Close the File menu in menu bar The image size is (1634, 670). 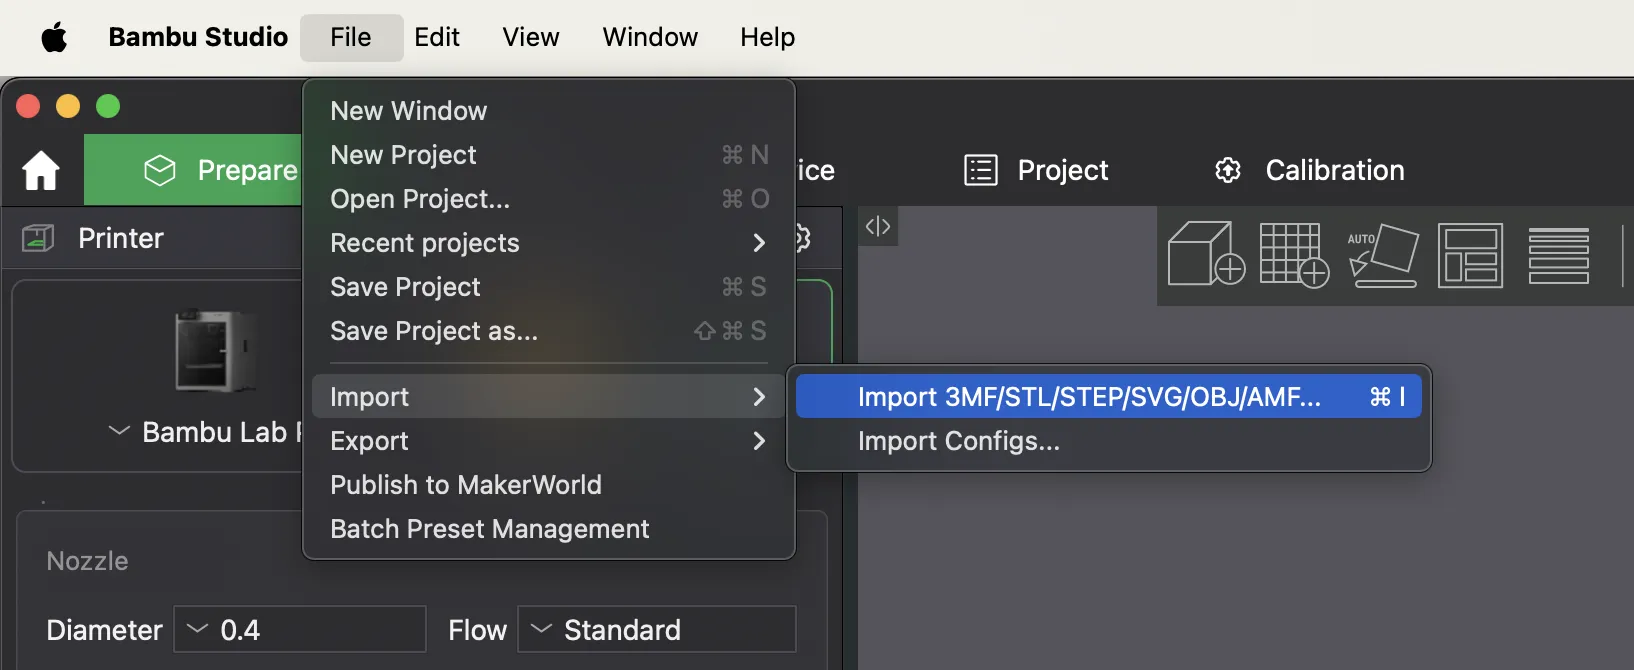[351, 37]
